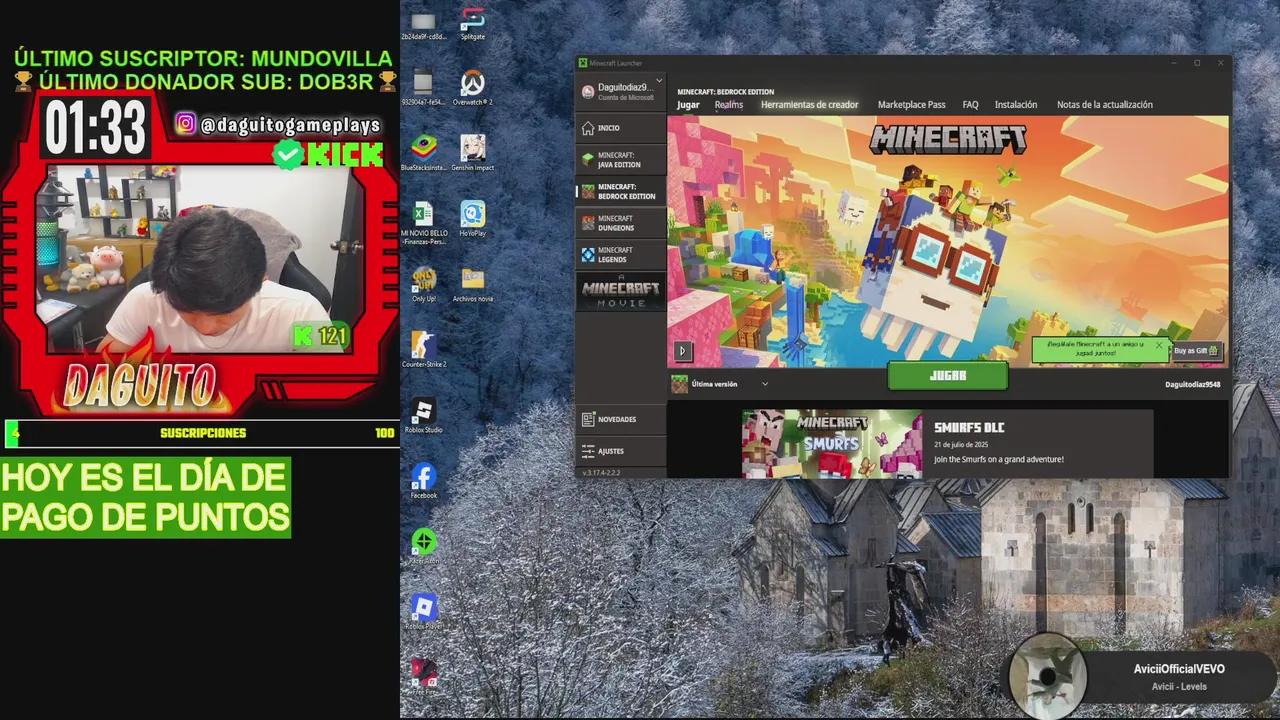Viewport: 1280px width, 720px height.
Task: Open the Herramientas de creador tab
Action: pos(809,105)
